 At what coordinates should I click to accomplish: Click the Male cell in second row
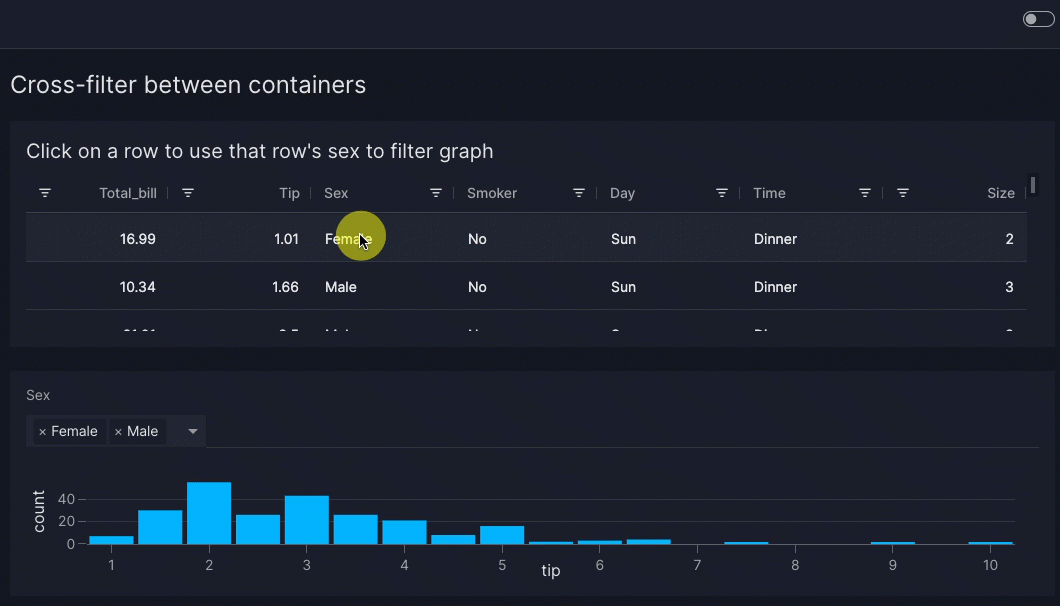[341, 287]
